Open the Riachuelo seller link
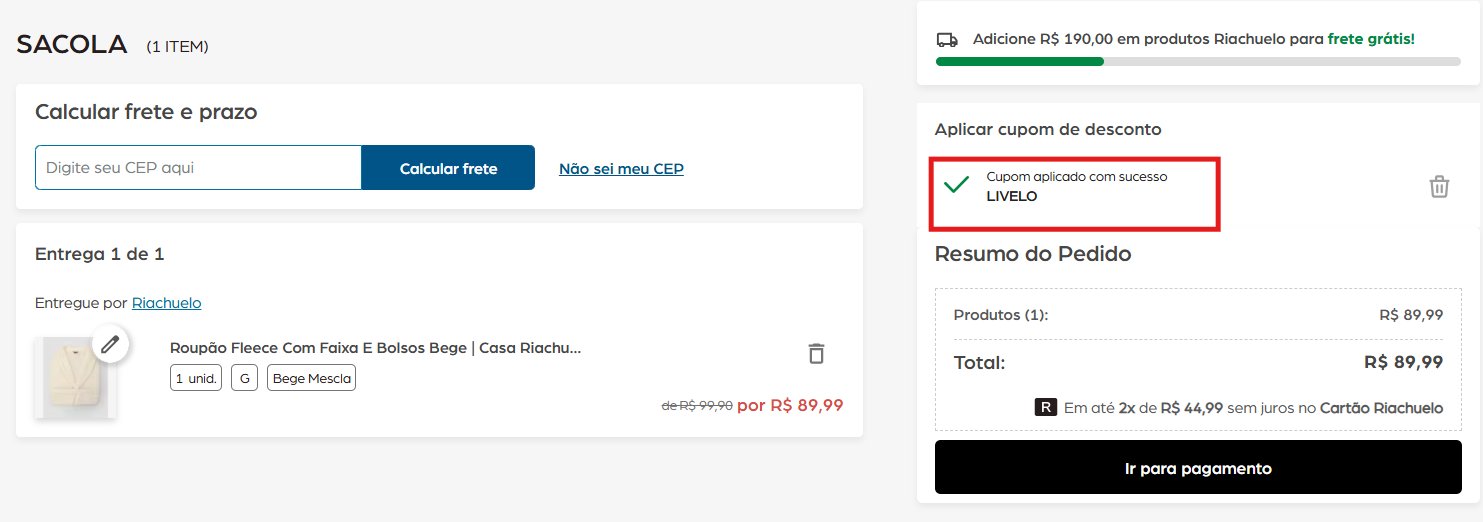The image size is (1483, 522). click(x=167, y=302)
